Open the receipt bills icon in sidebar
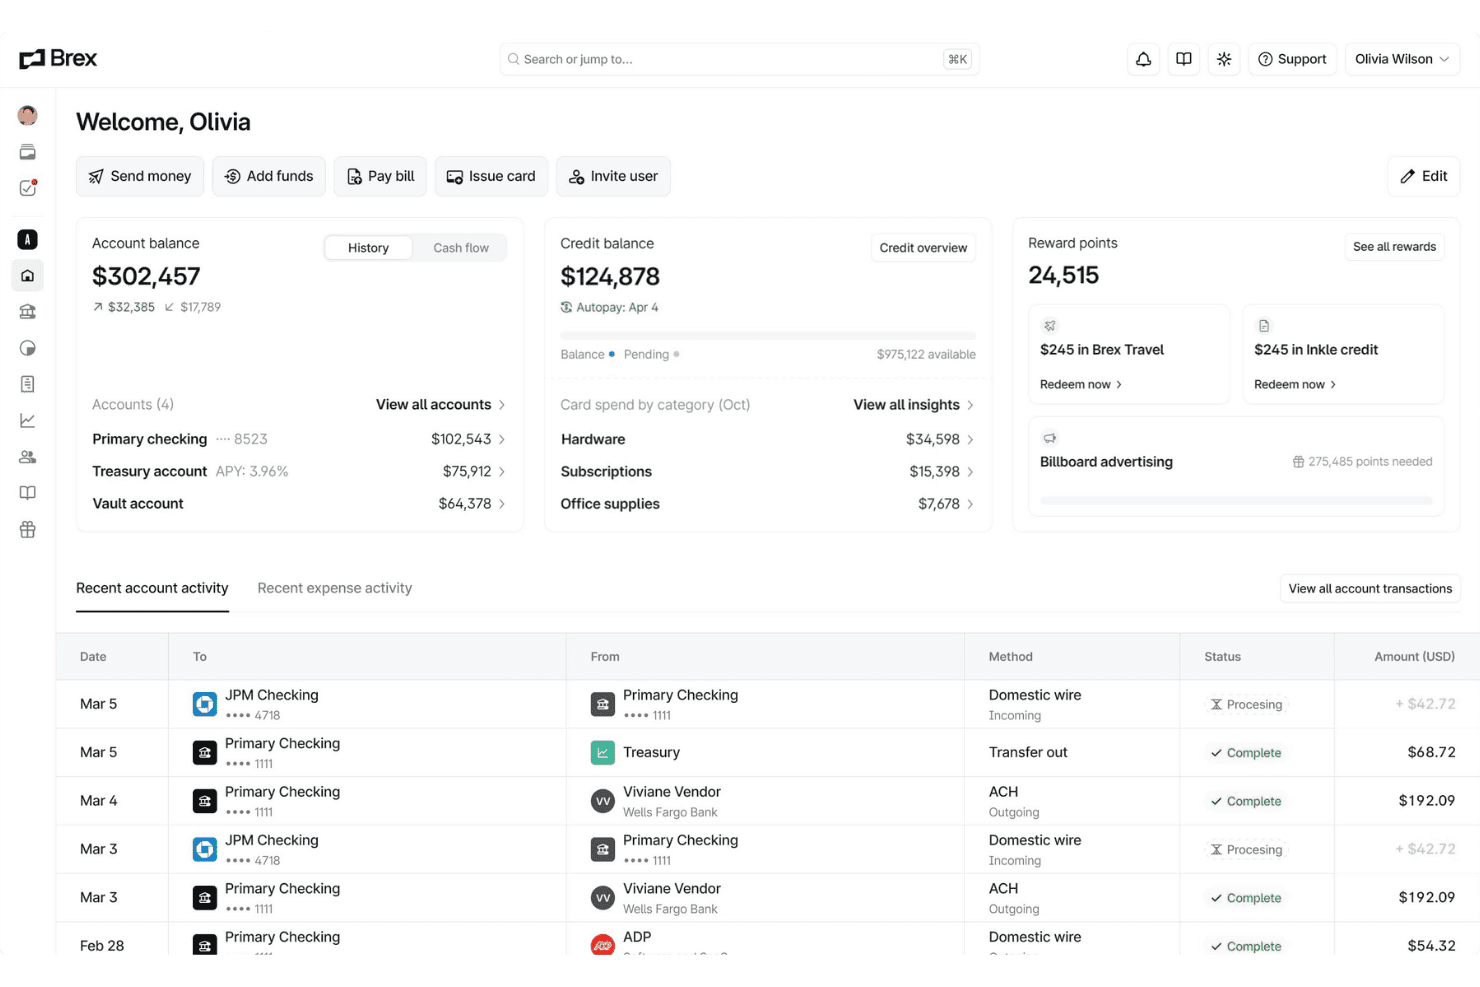Screen dimensions: 1480x987 pyautogui.click(x=28, y=384)
